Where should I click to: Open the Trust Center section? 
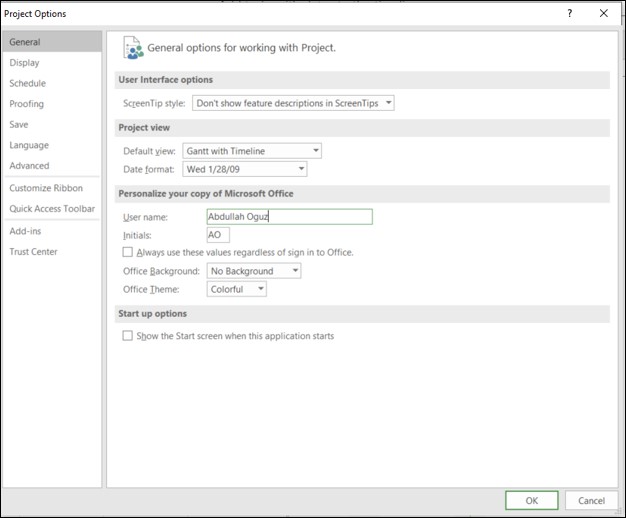tap(34, 252)
